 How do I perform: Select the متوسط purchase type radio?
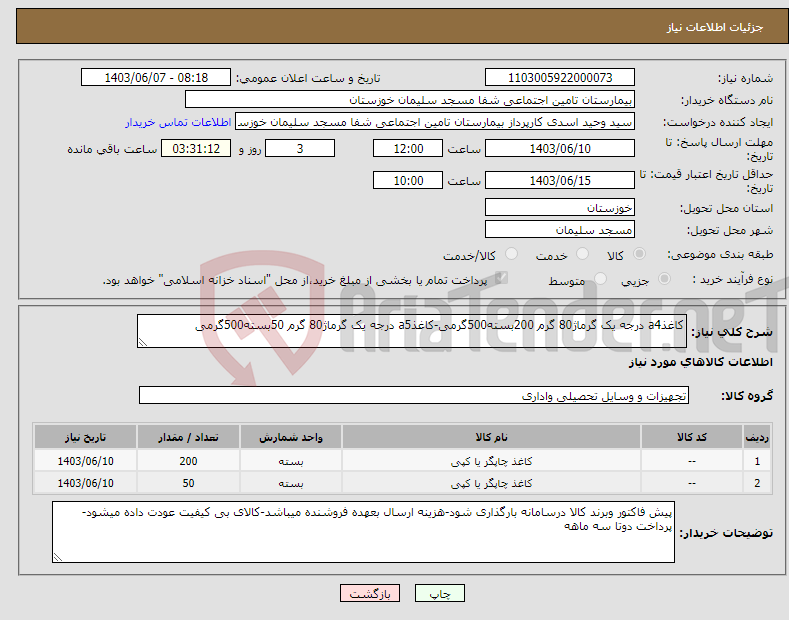[x=600, y=279]
